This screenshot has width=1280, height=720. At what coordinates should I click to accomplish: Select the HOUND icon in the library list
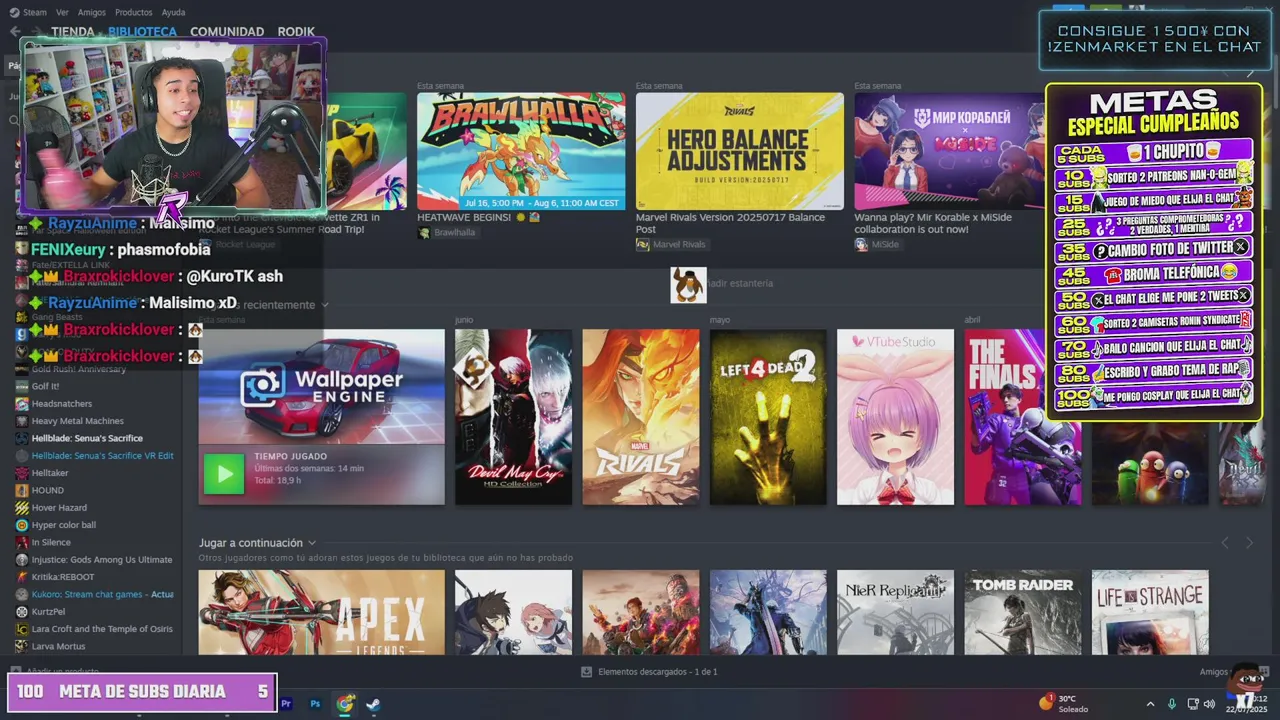[x=22, y=490]
